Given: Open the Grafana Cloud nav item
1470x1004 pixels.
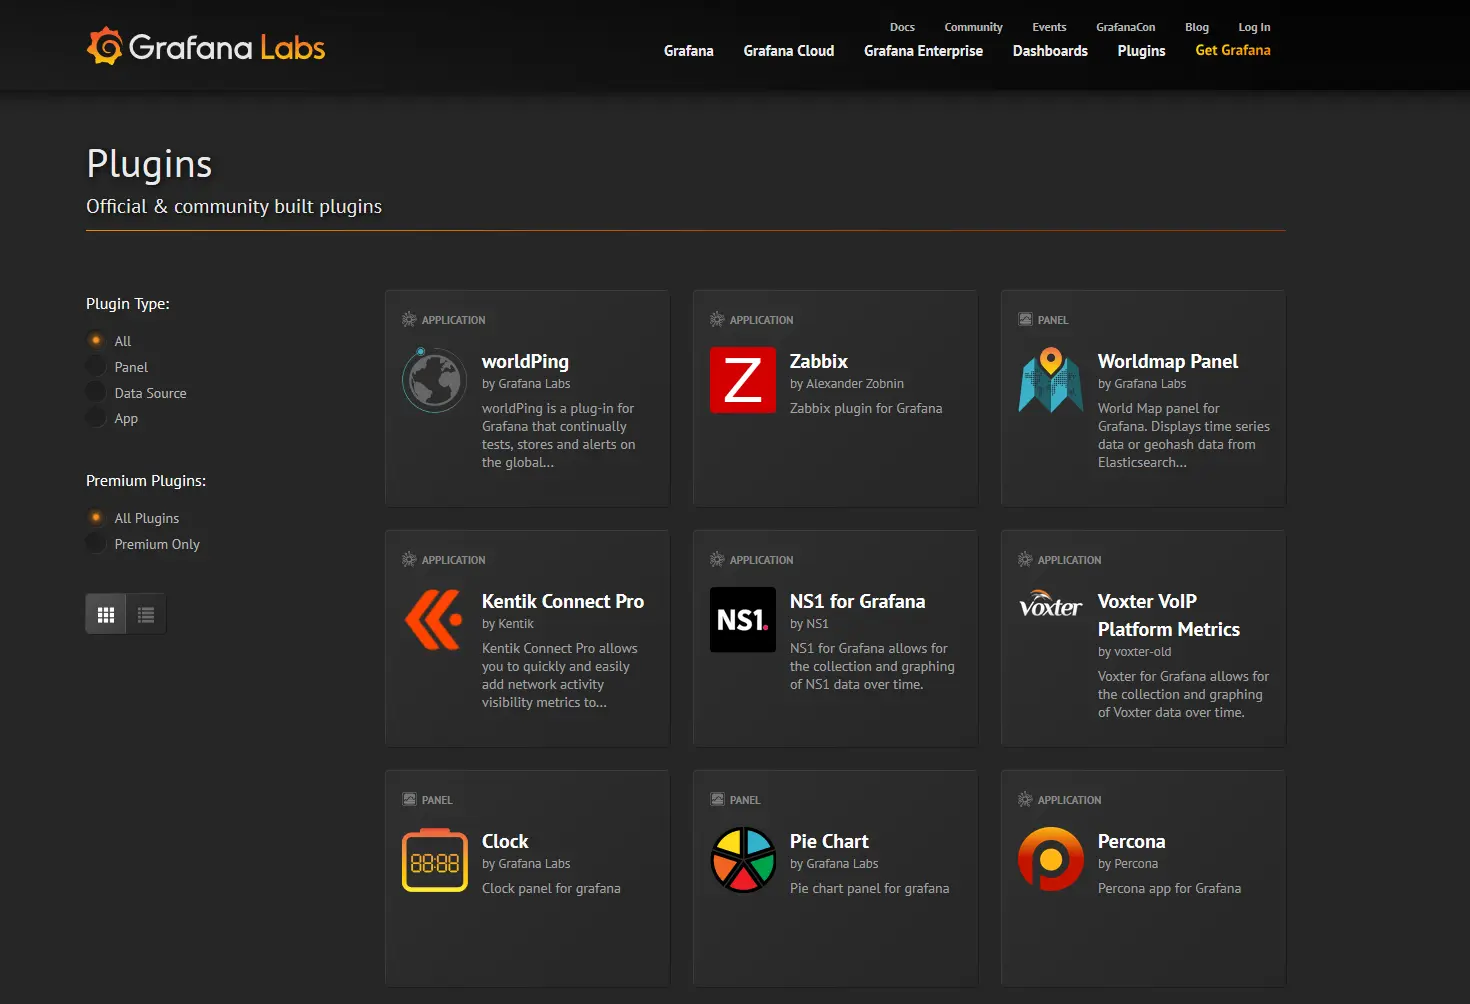Looking at the screenshot, I should (789, 51).
